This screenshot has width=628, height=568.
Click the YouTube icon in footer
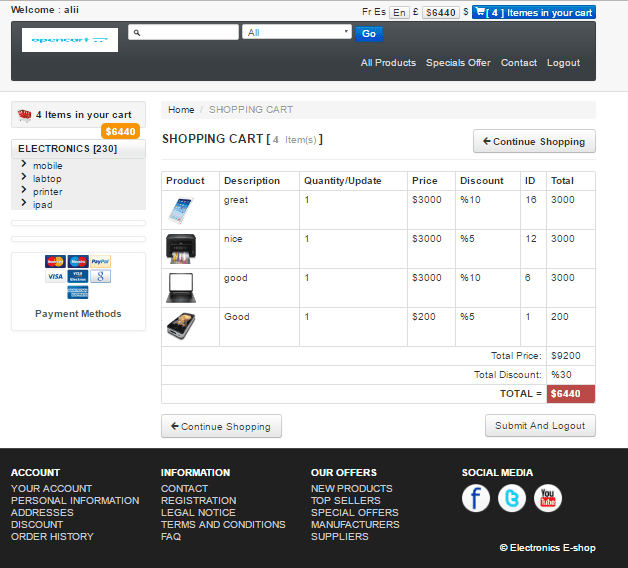point(547,498)
